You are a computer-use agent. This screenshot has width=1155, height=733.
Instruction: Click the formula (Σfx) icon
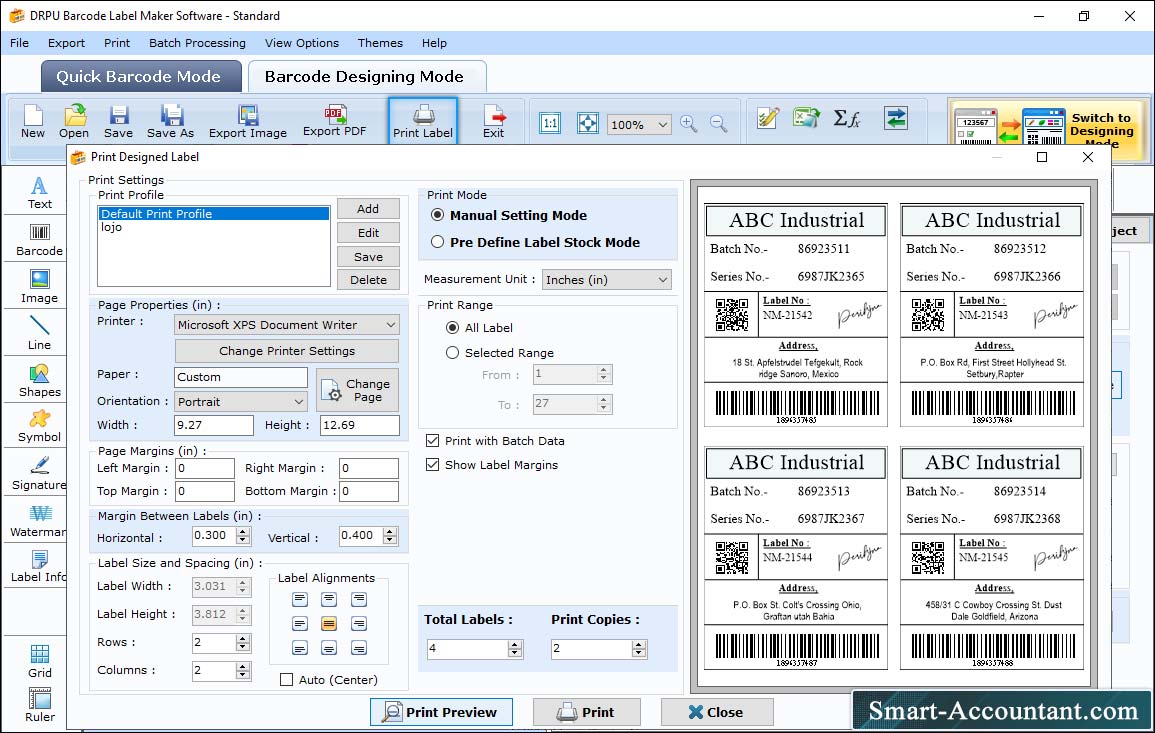point(846,118)
